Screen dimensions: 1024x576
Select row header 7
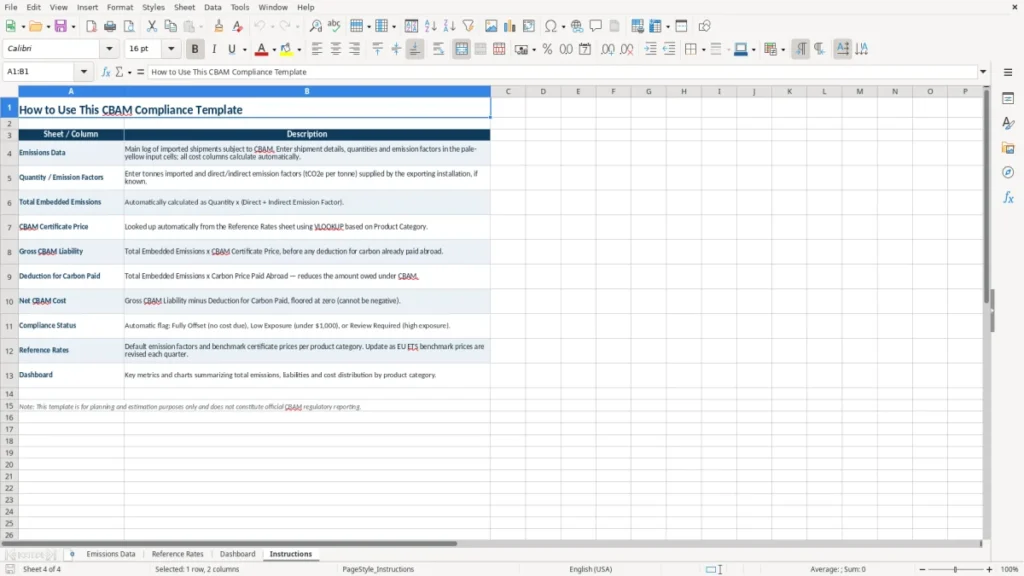click(x=9, y=227)
